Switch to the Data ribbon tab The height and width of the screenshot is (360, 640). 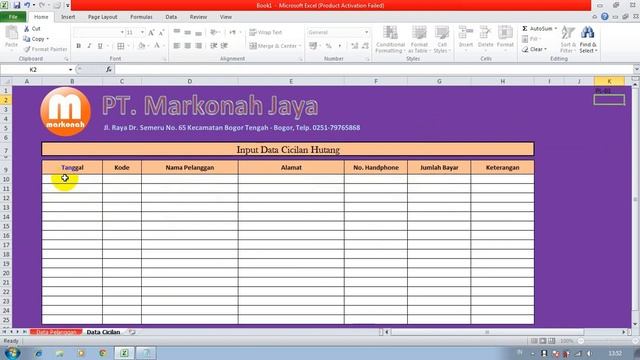[171, 17]
